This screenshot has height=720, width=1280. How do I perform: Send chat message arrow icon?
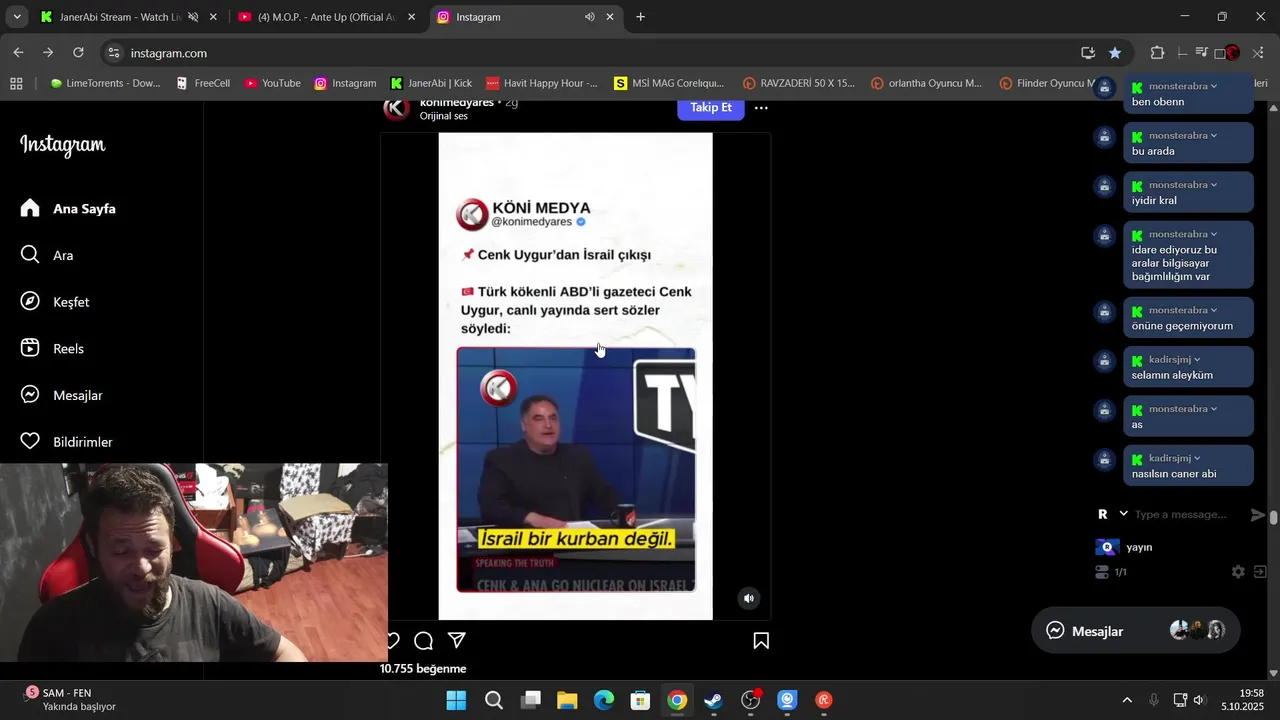[x=1258, y=515]
